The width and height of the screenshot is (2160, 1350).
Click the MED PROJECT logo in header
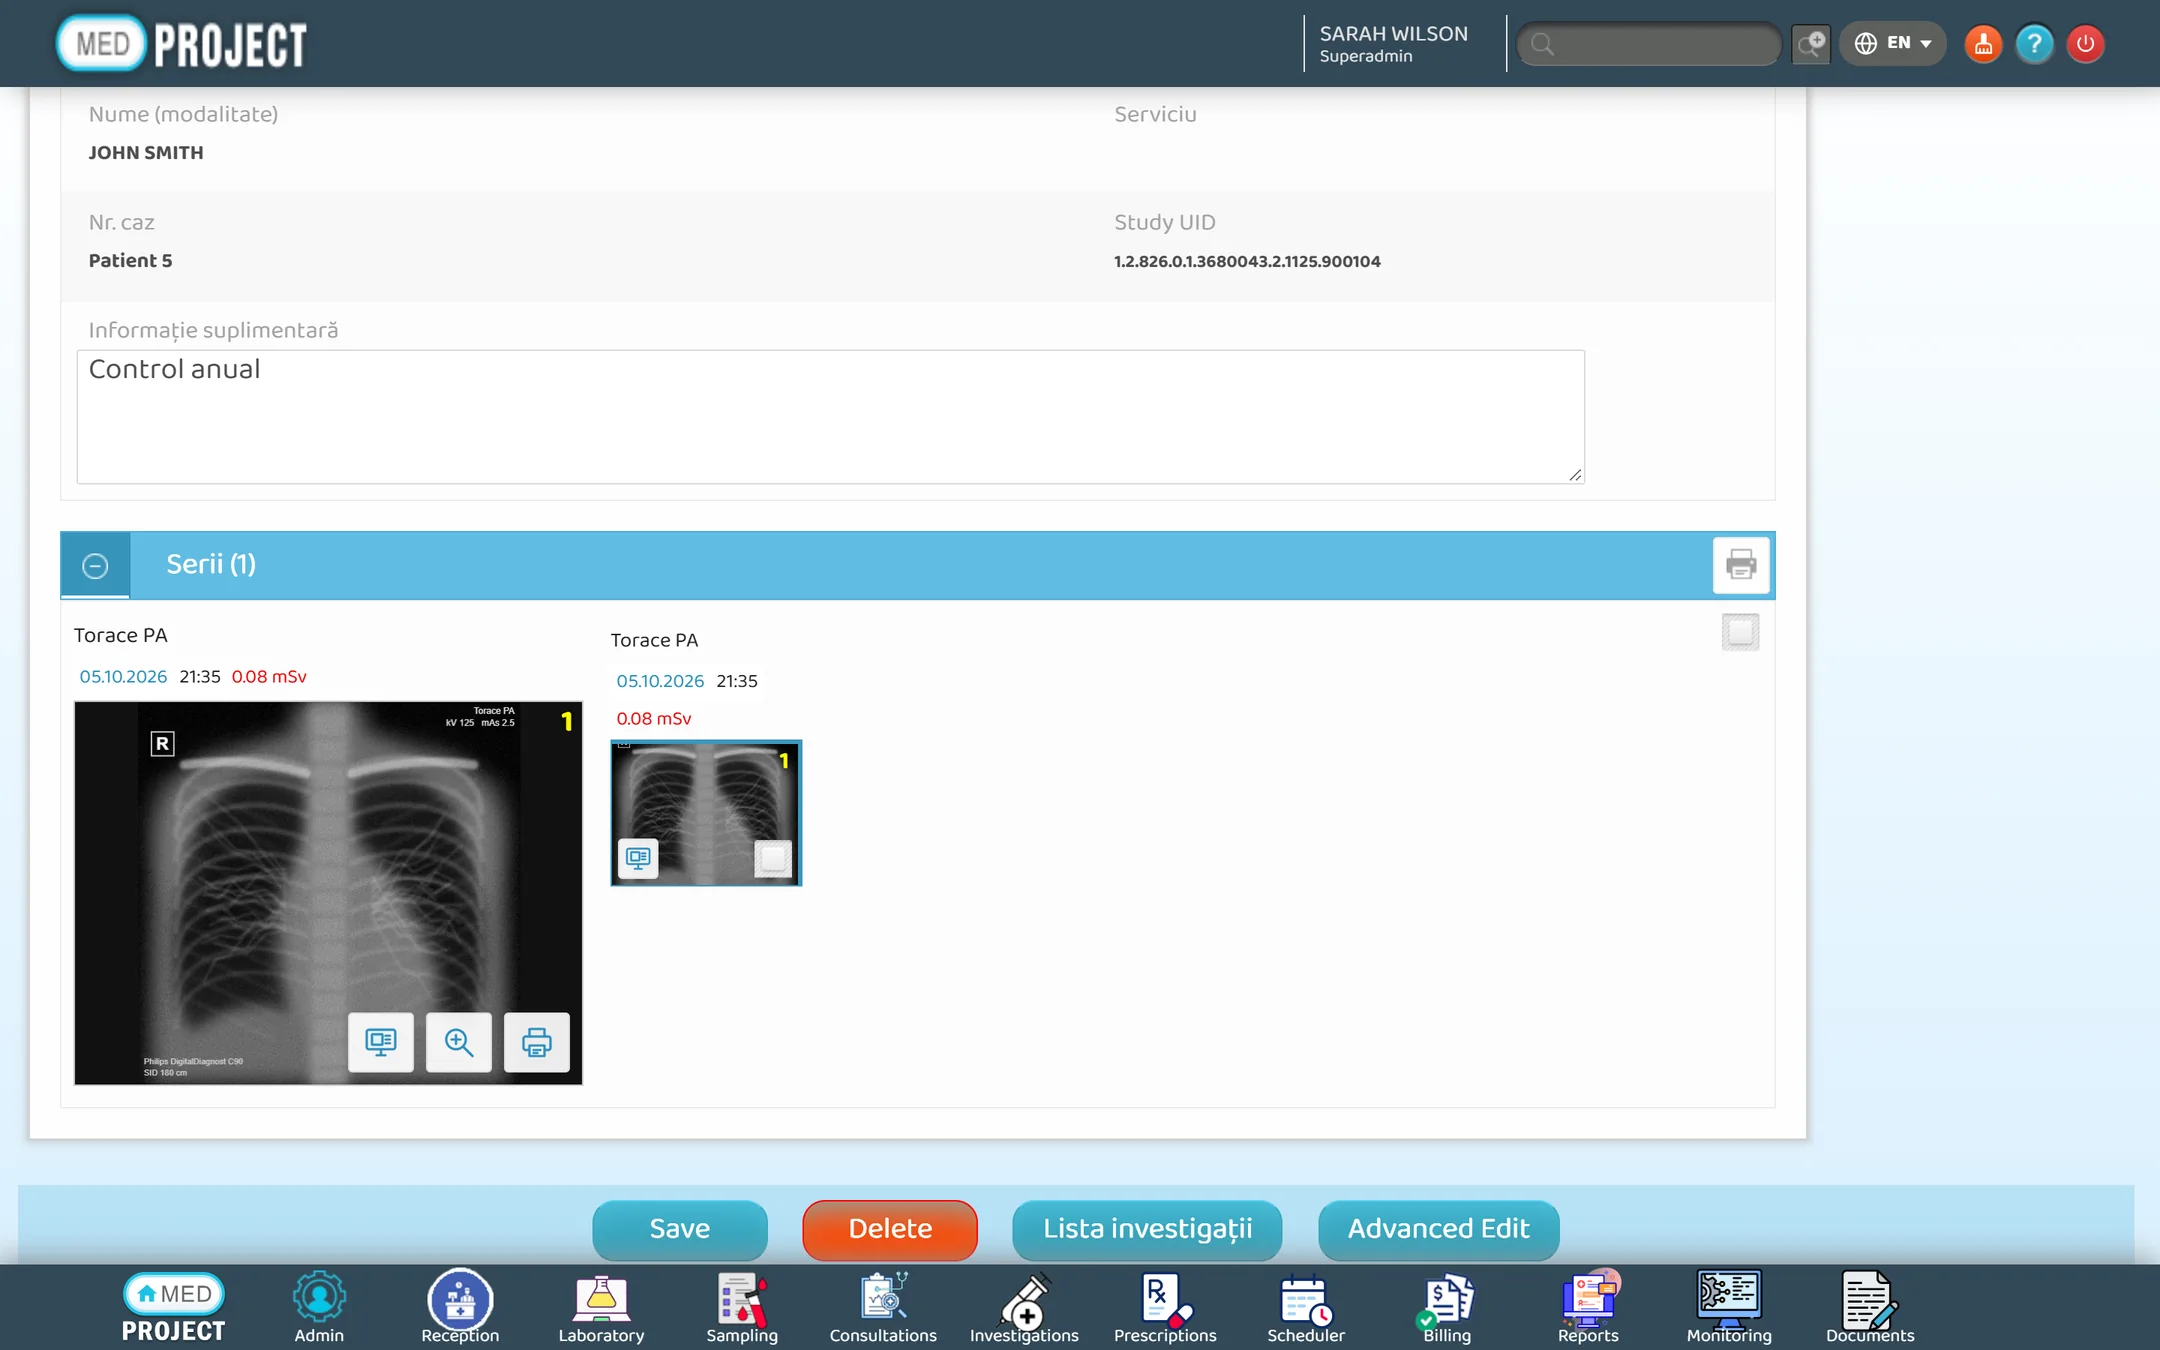pyautogui.click(x=181, y=44)
